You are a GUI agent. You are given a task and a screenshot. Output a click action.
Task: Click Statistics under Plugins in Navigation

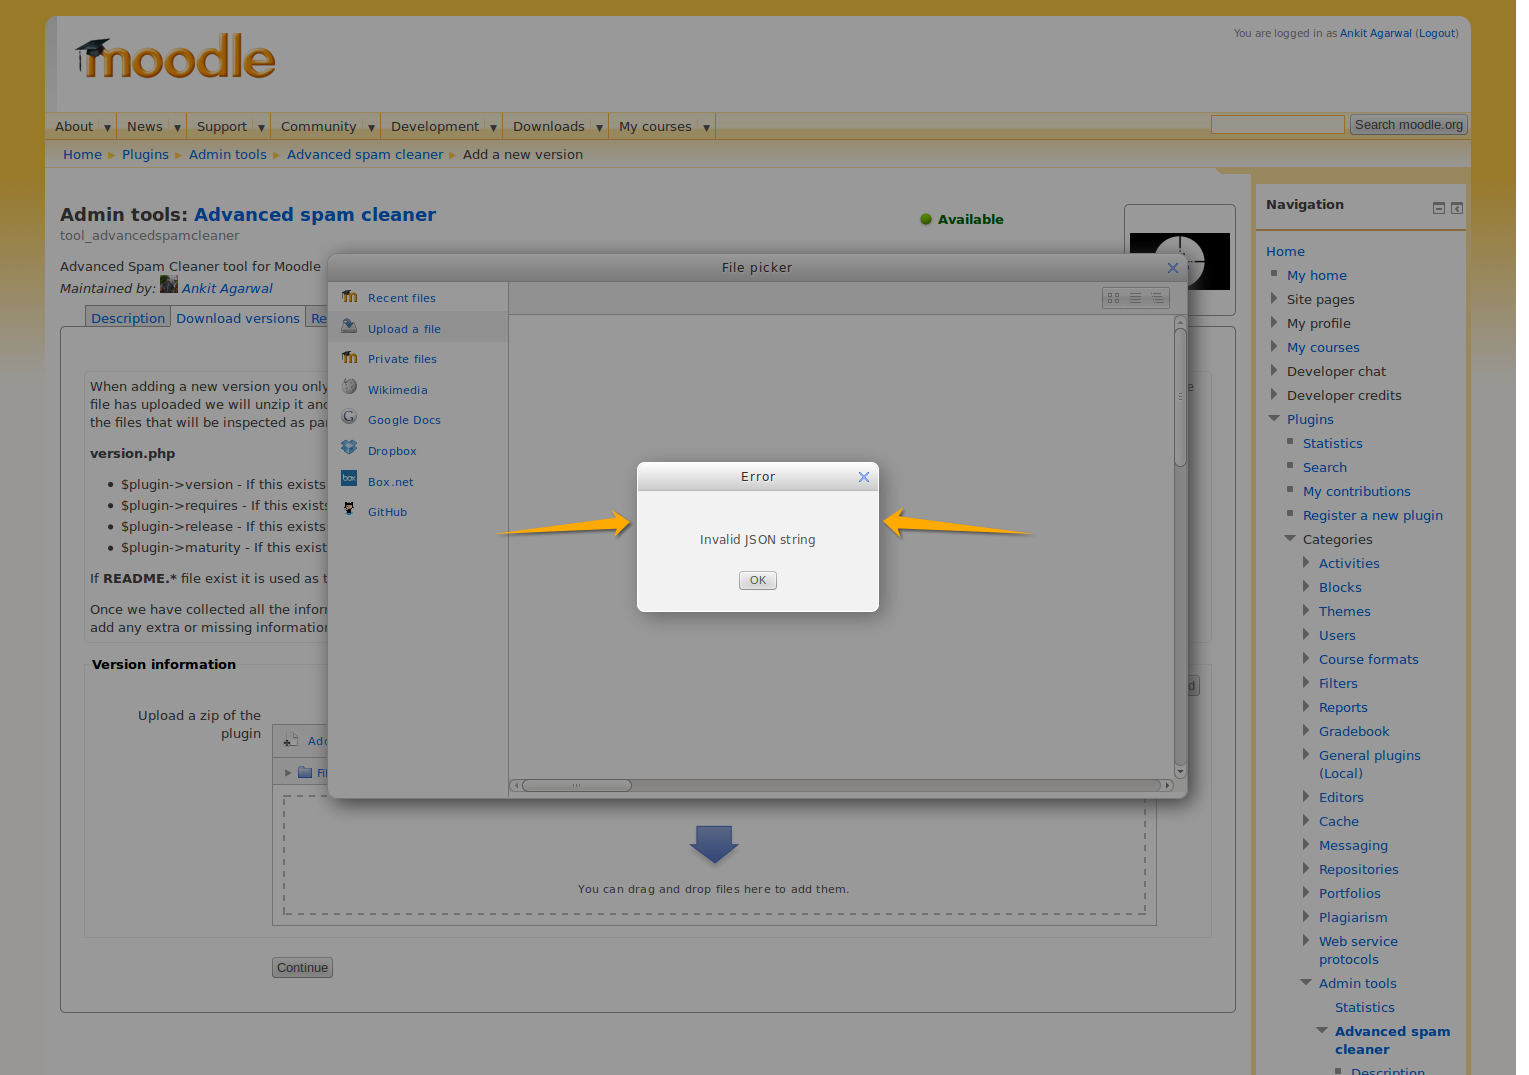pos(1332,443)
